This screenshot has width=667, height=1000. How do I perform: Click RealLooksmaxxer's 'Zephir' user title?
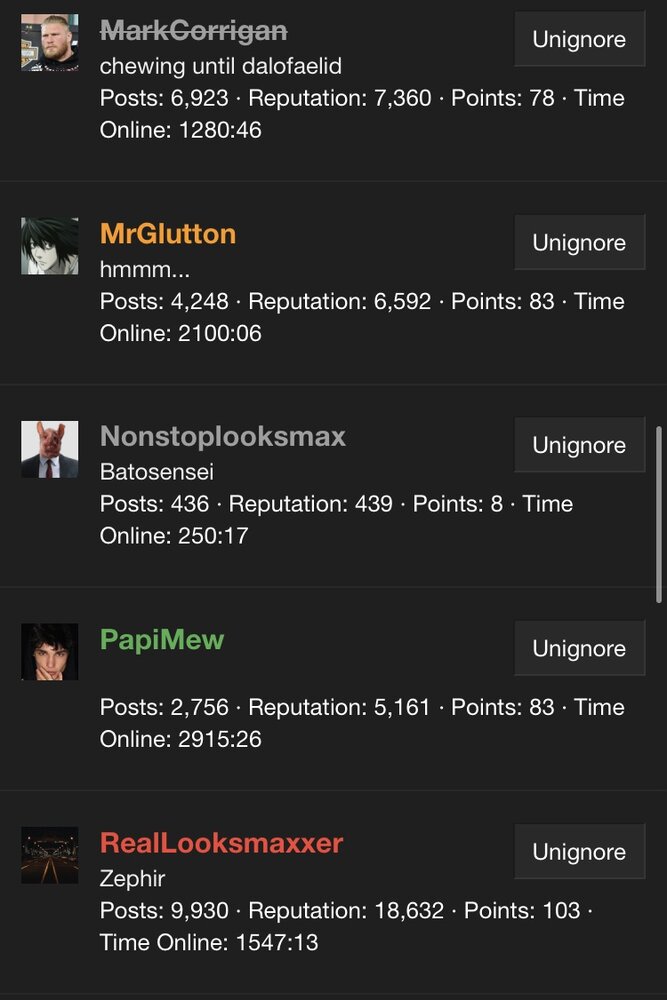132,879
